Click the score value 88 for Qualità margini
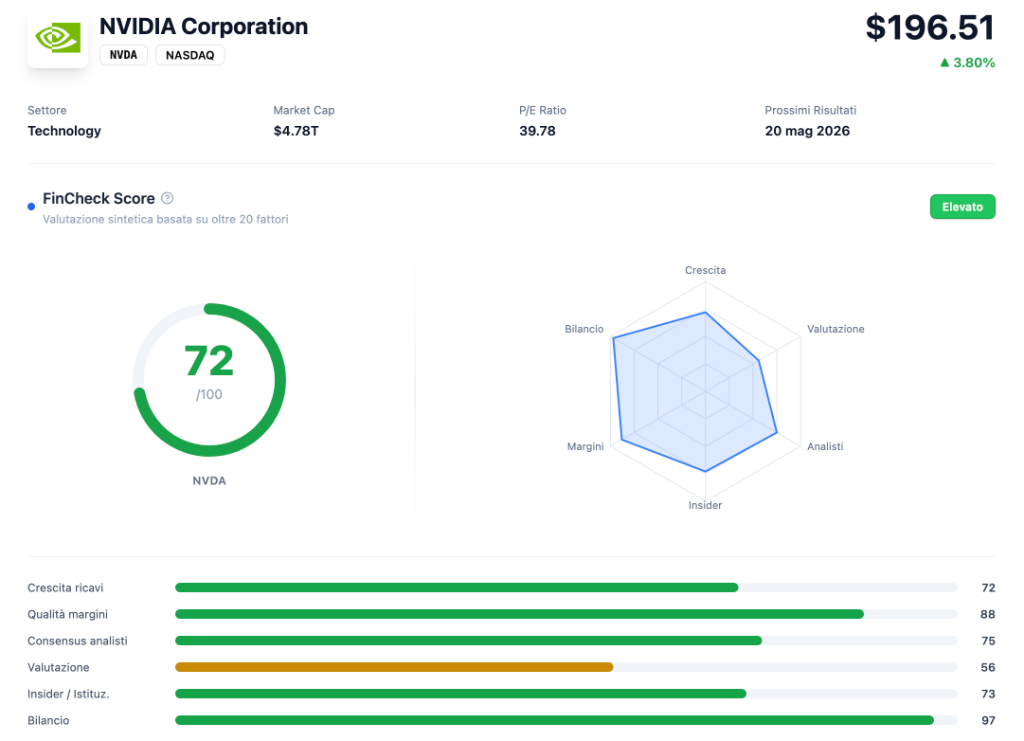 (988, 614)
